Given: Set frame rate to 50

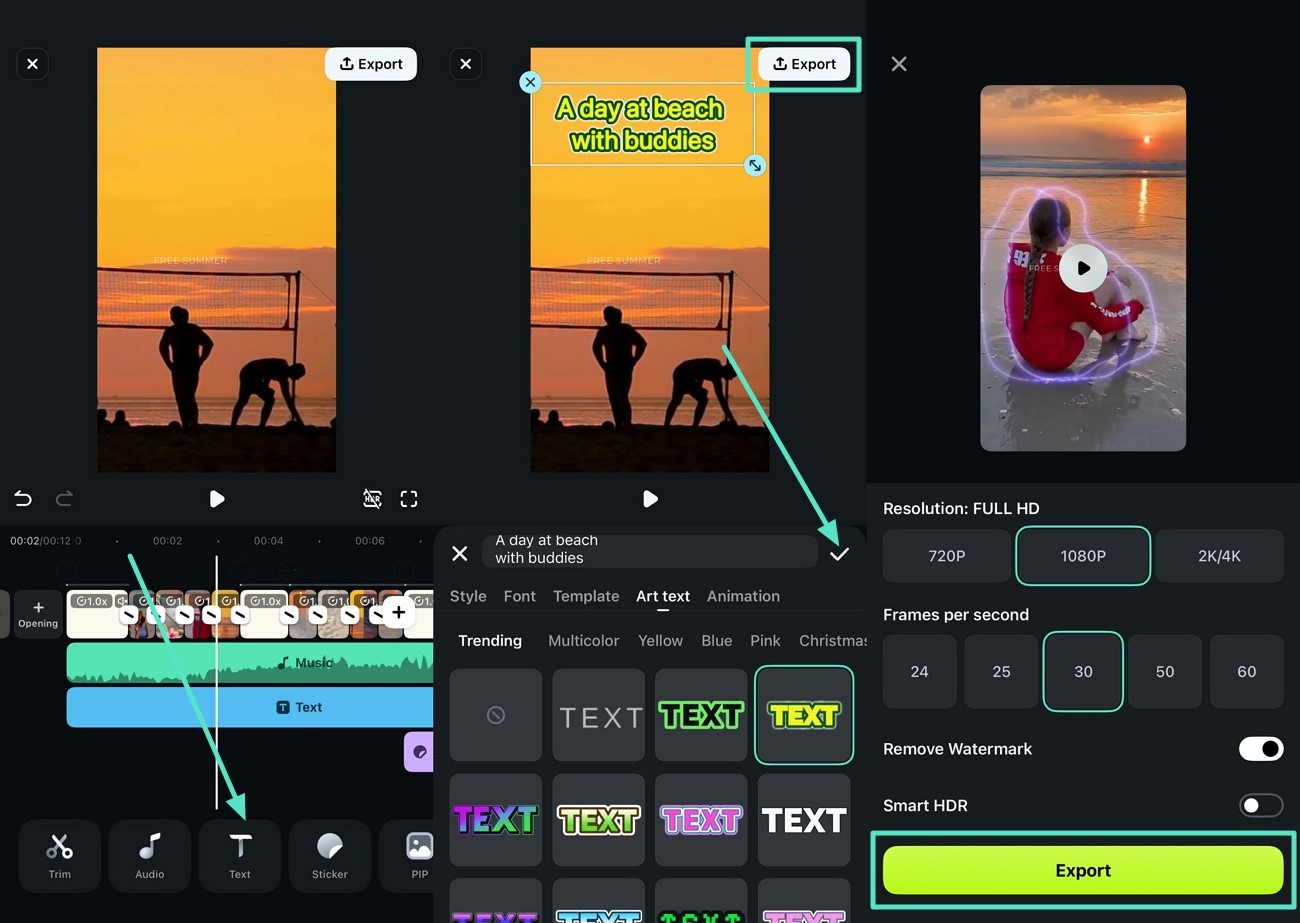Looking at the screenshot, I should [1165, 672].
